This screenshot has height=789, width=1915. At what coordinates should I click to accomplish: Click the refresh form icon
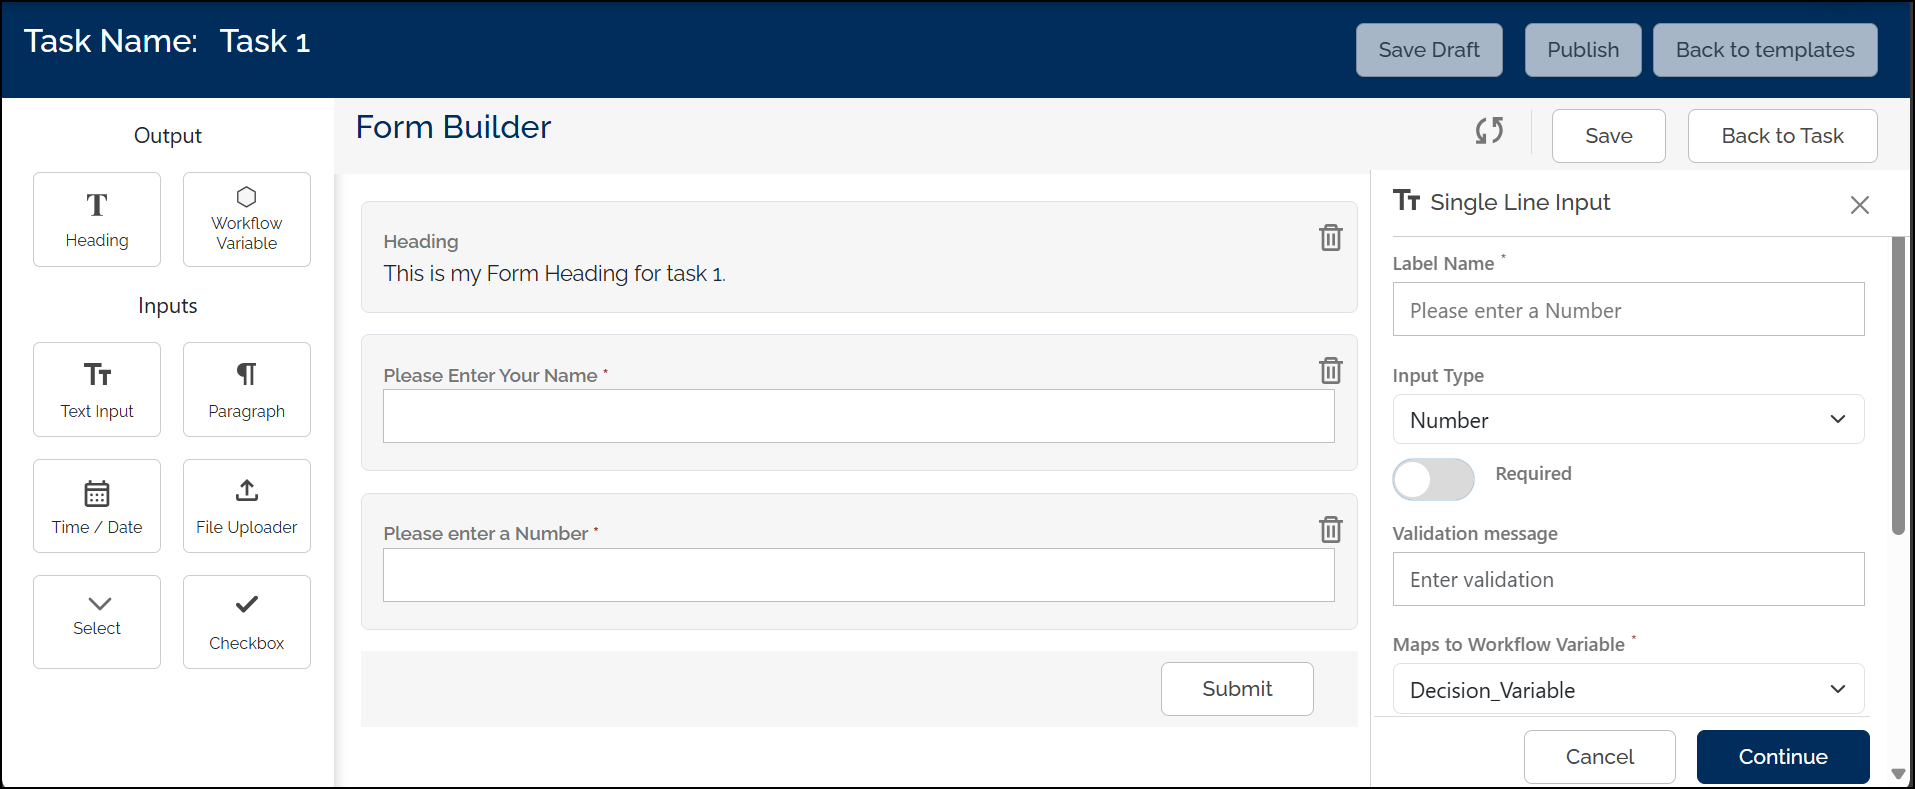(x=1489, y=131)
